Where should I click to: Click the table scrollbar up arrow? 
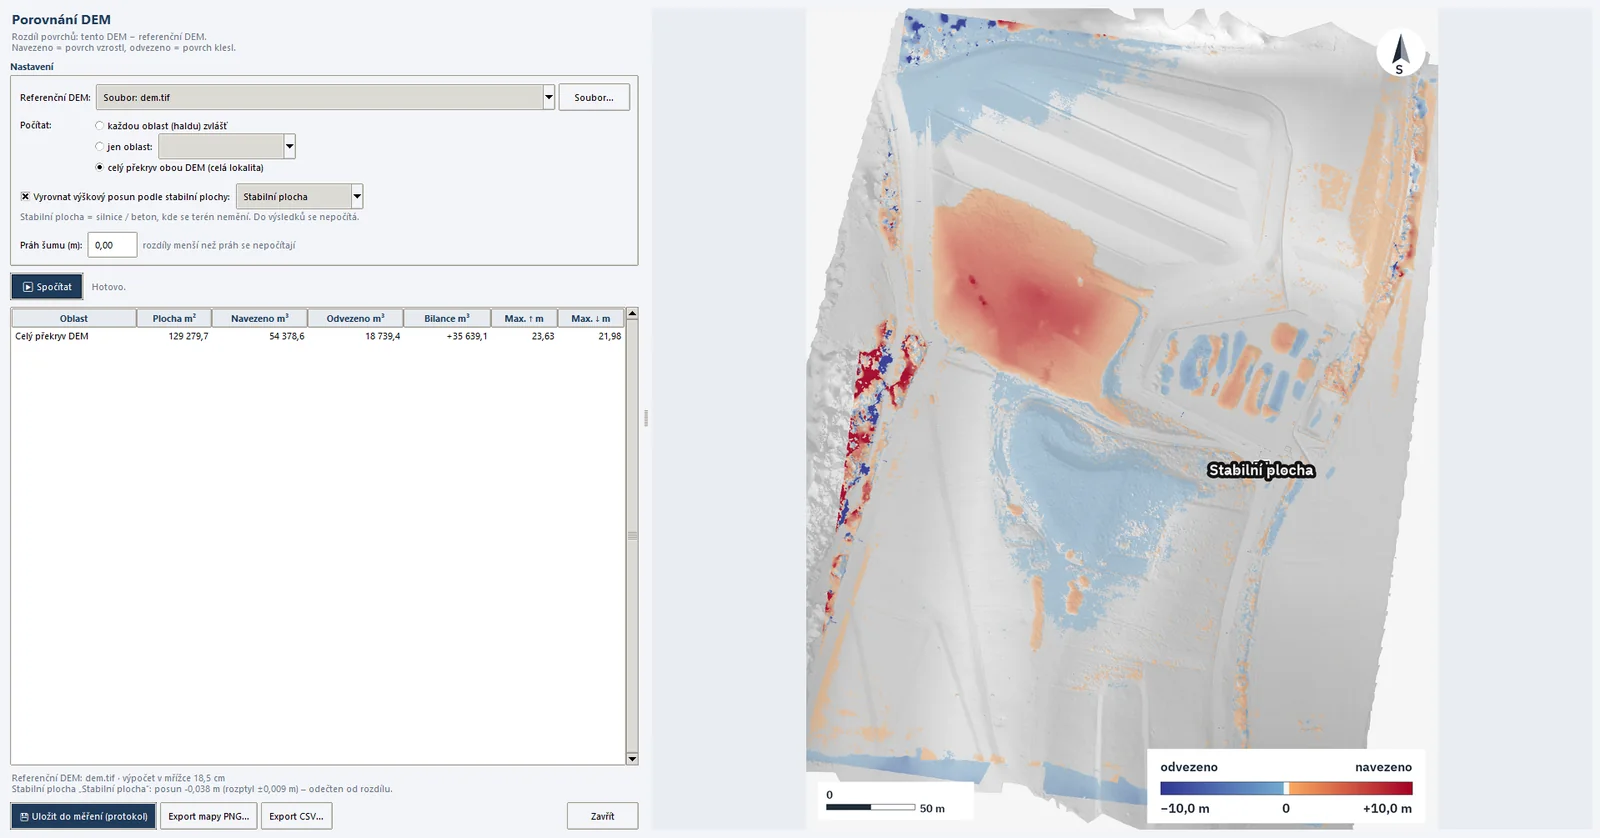[632, 314]
